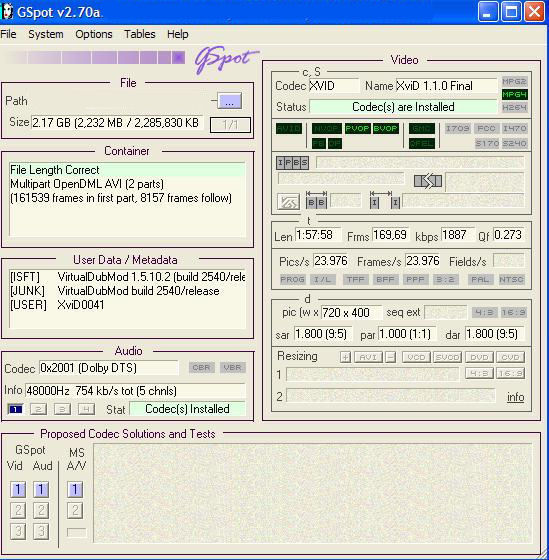
Task: Select audio stream 1 button
Action: 15,409
